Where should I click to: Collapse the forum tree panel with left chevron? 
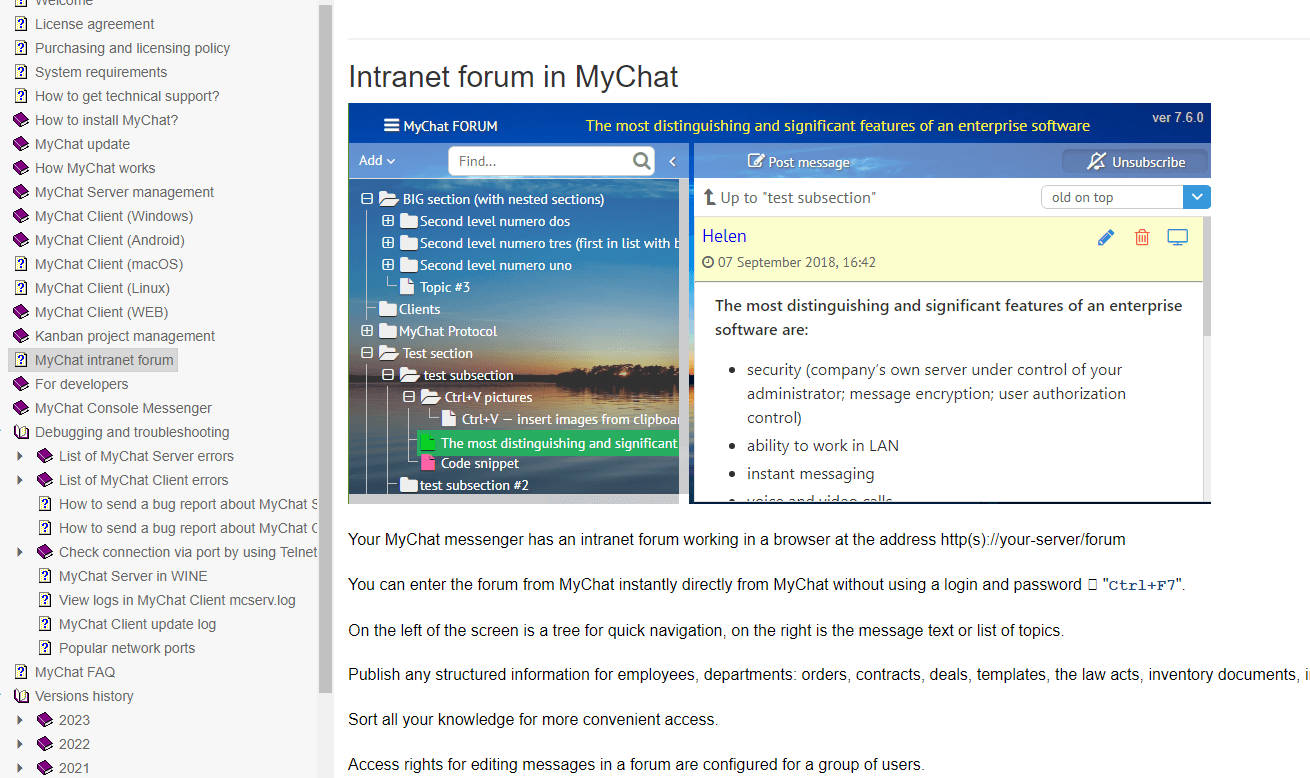click(672, 161)
